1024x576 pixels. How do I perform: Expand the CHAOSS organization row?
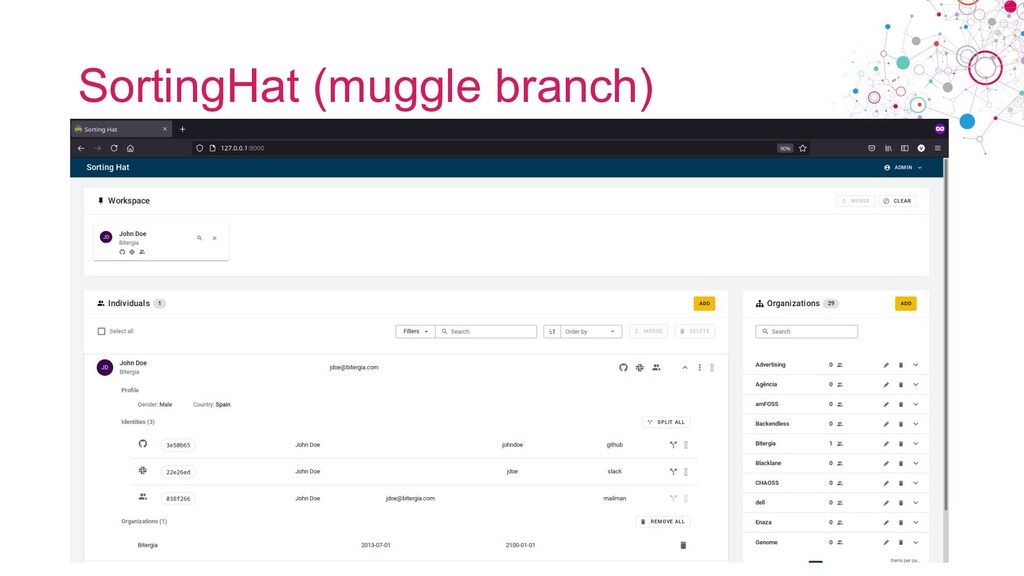pos(916,483)
